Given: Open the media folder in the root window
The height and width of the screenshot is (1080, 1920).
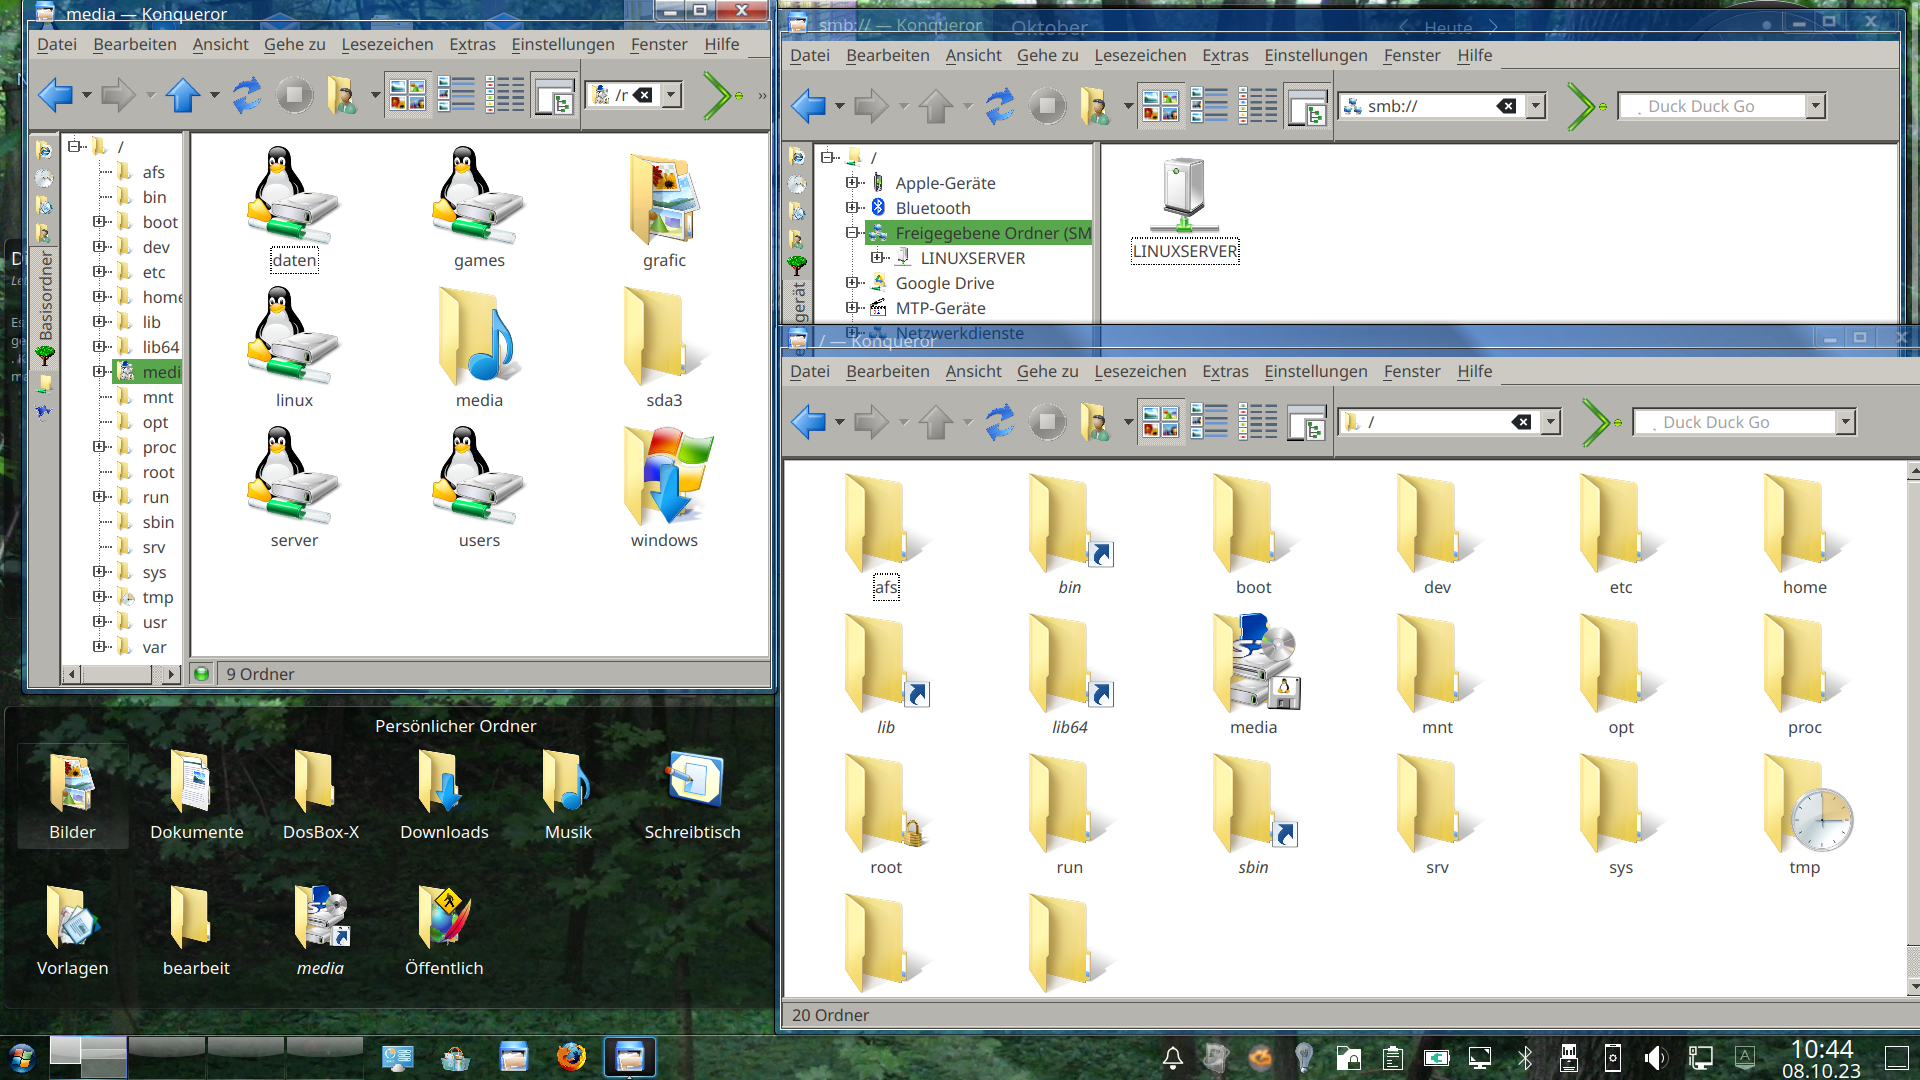Looking at the screenshot, I should pos(1253,675).
